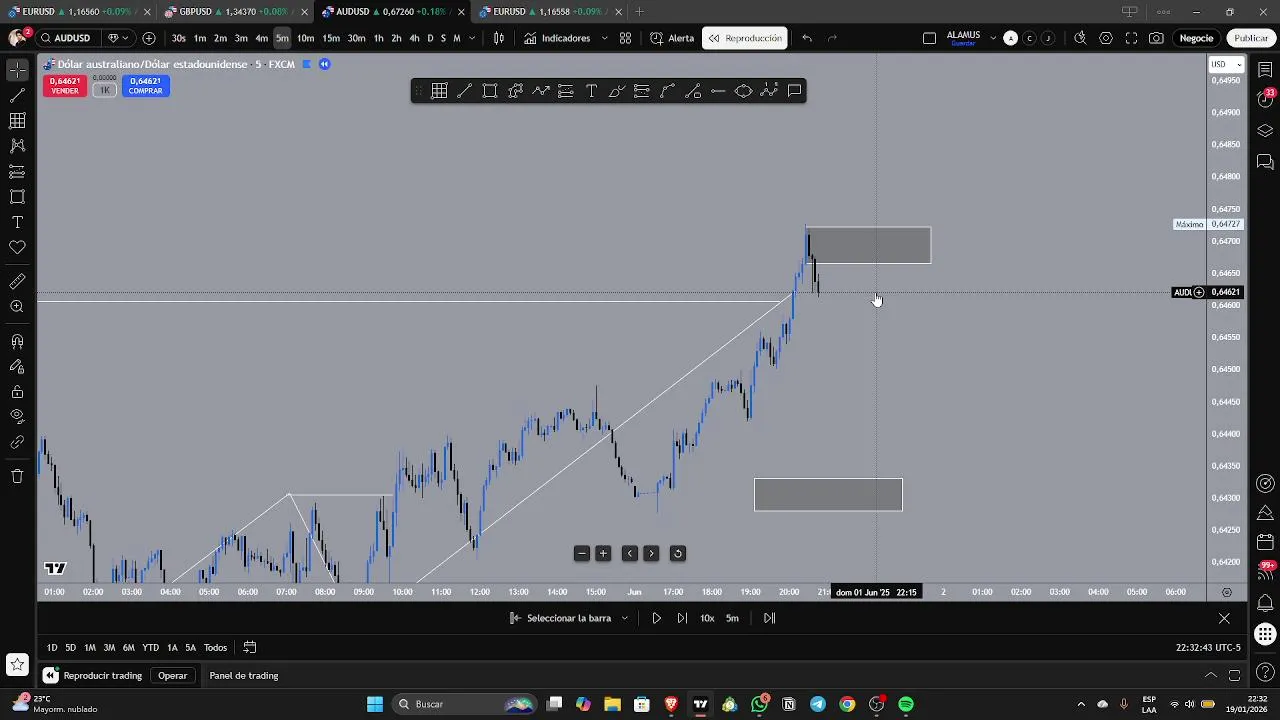Image resolution: width=1280 pixels, height=720 pixels.
Task: Change replay speed 10x
Action: point(707,618)
